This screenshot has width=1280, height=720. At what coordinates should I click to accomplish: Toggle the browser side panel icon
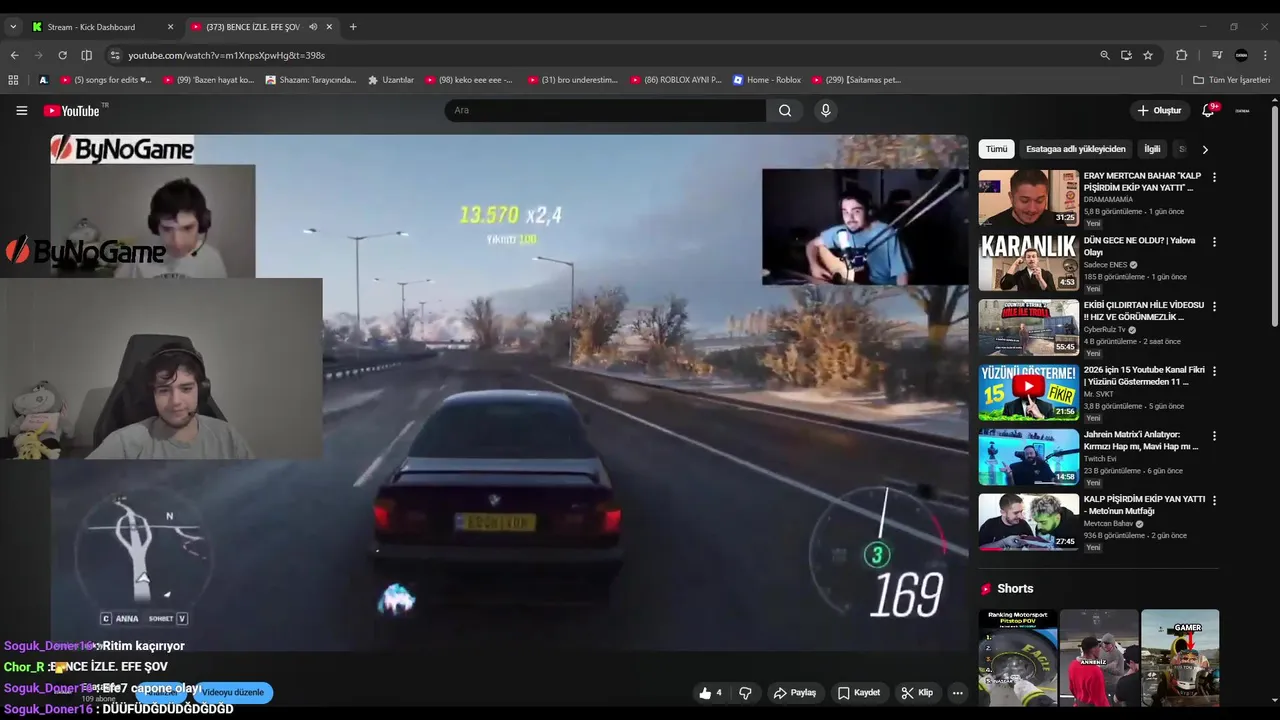[86, 55]
